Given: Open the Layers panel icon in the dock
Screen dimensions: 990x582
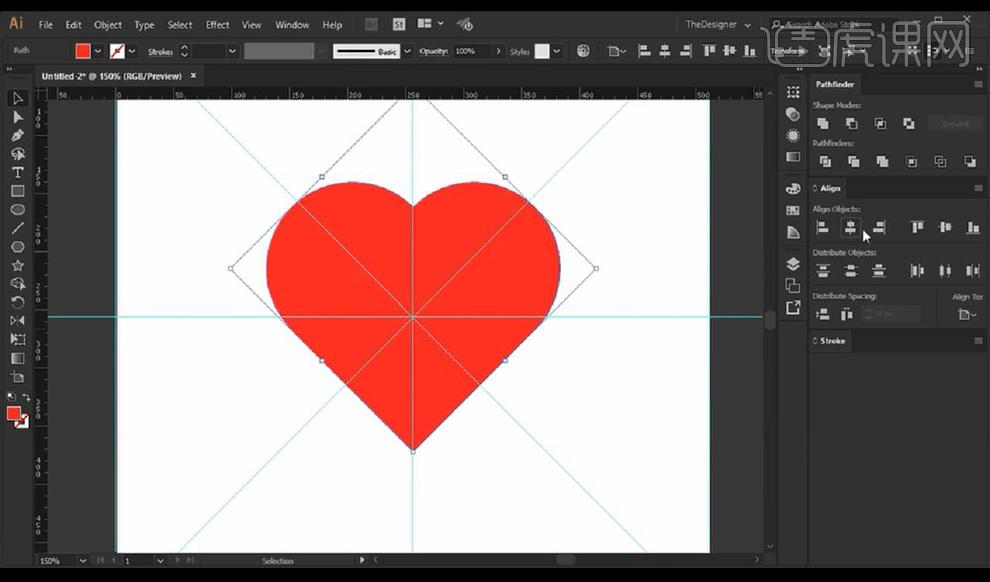Looking at the screenshot, I should (793, 264).
